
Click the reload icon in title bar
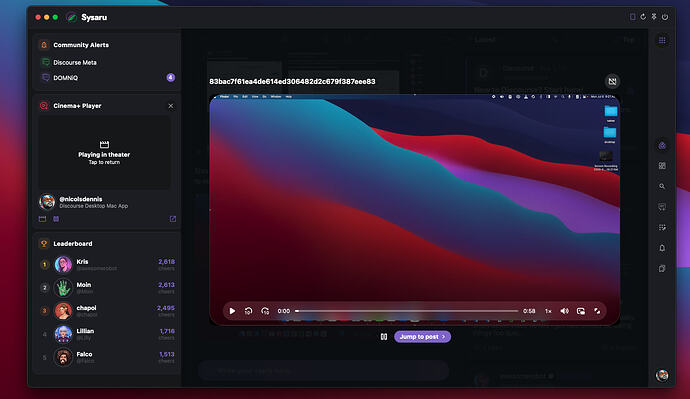tap(643, 17)
